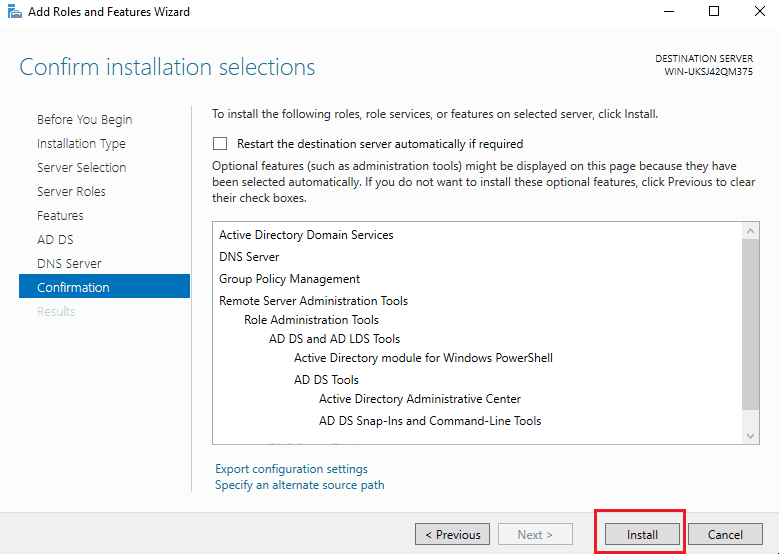Open the Server Roles page
This screenshot has width=779, height=554.
[x=71, y=191]
